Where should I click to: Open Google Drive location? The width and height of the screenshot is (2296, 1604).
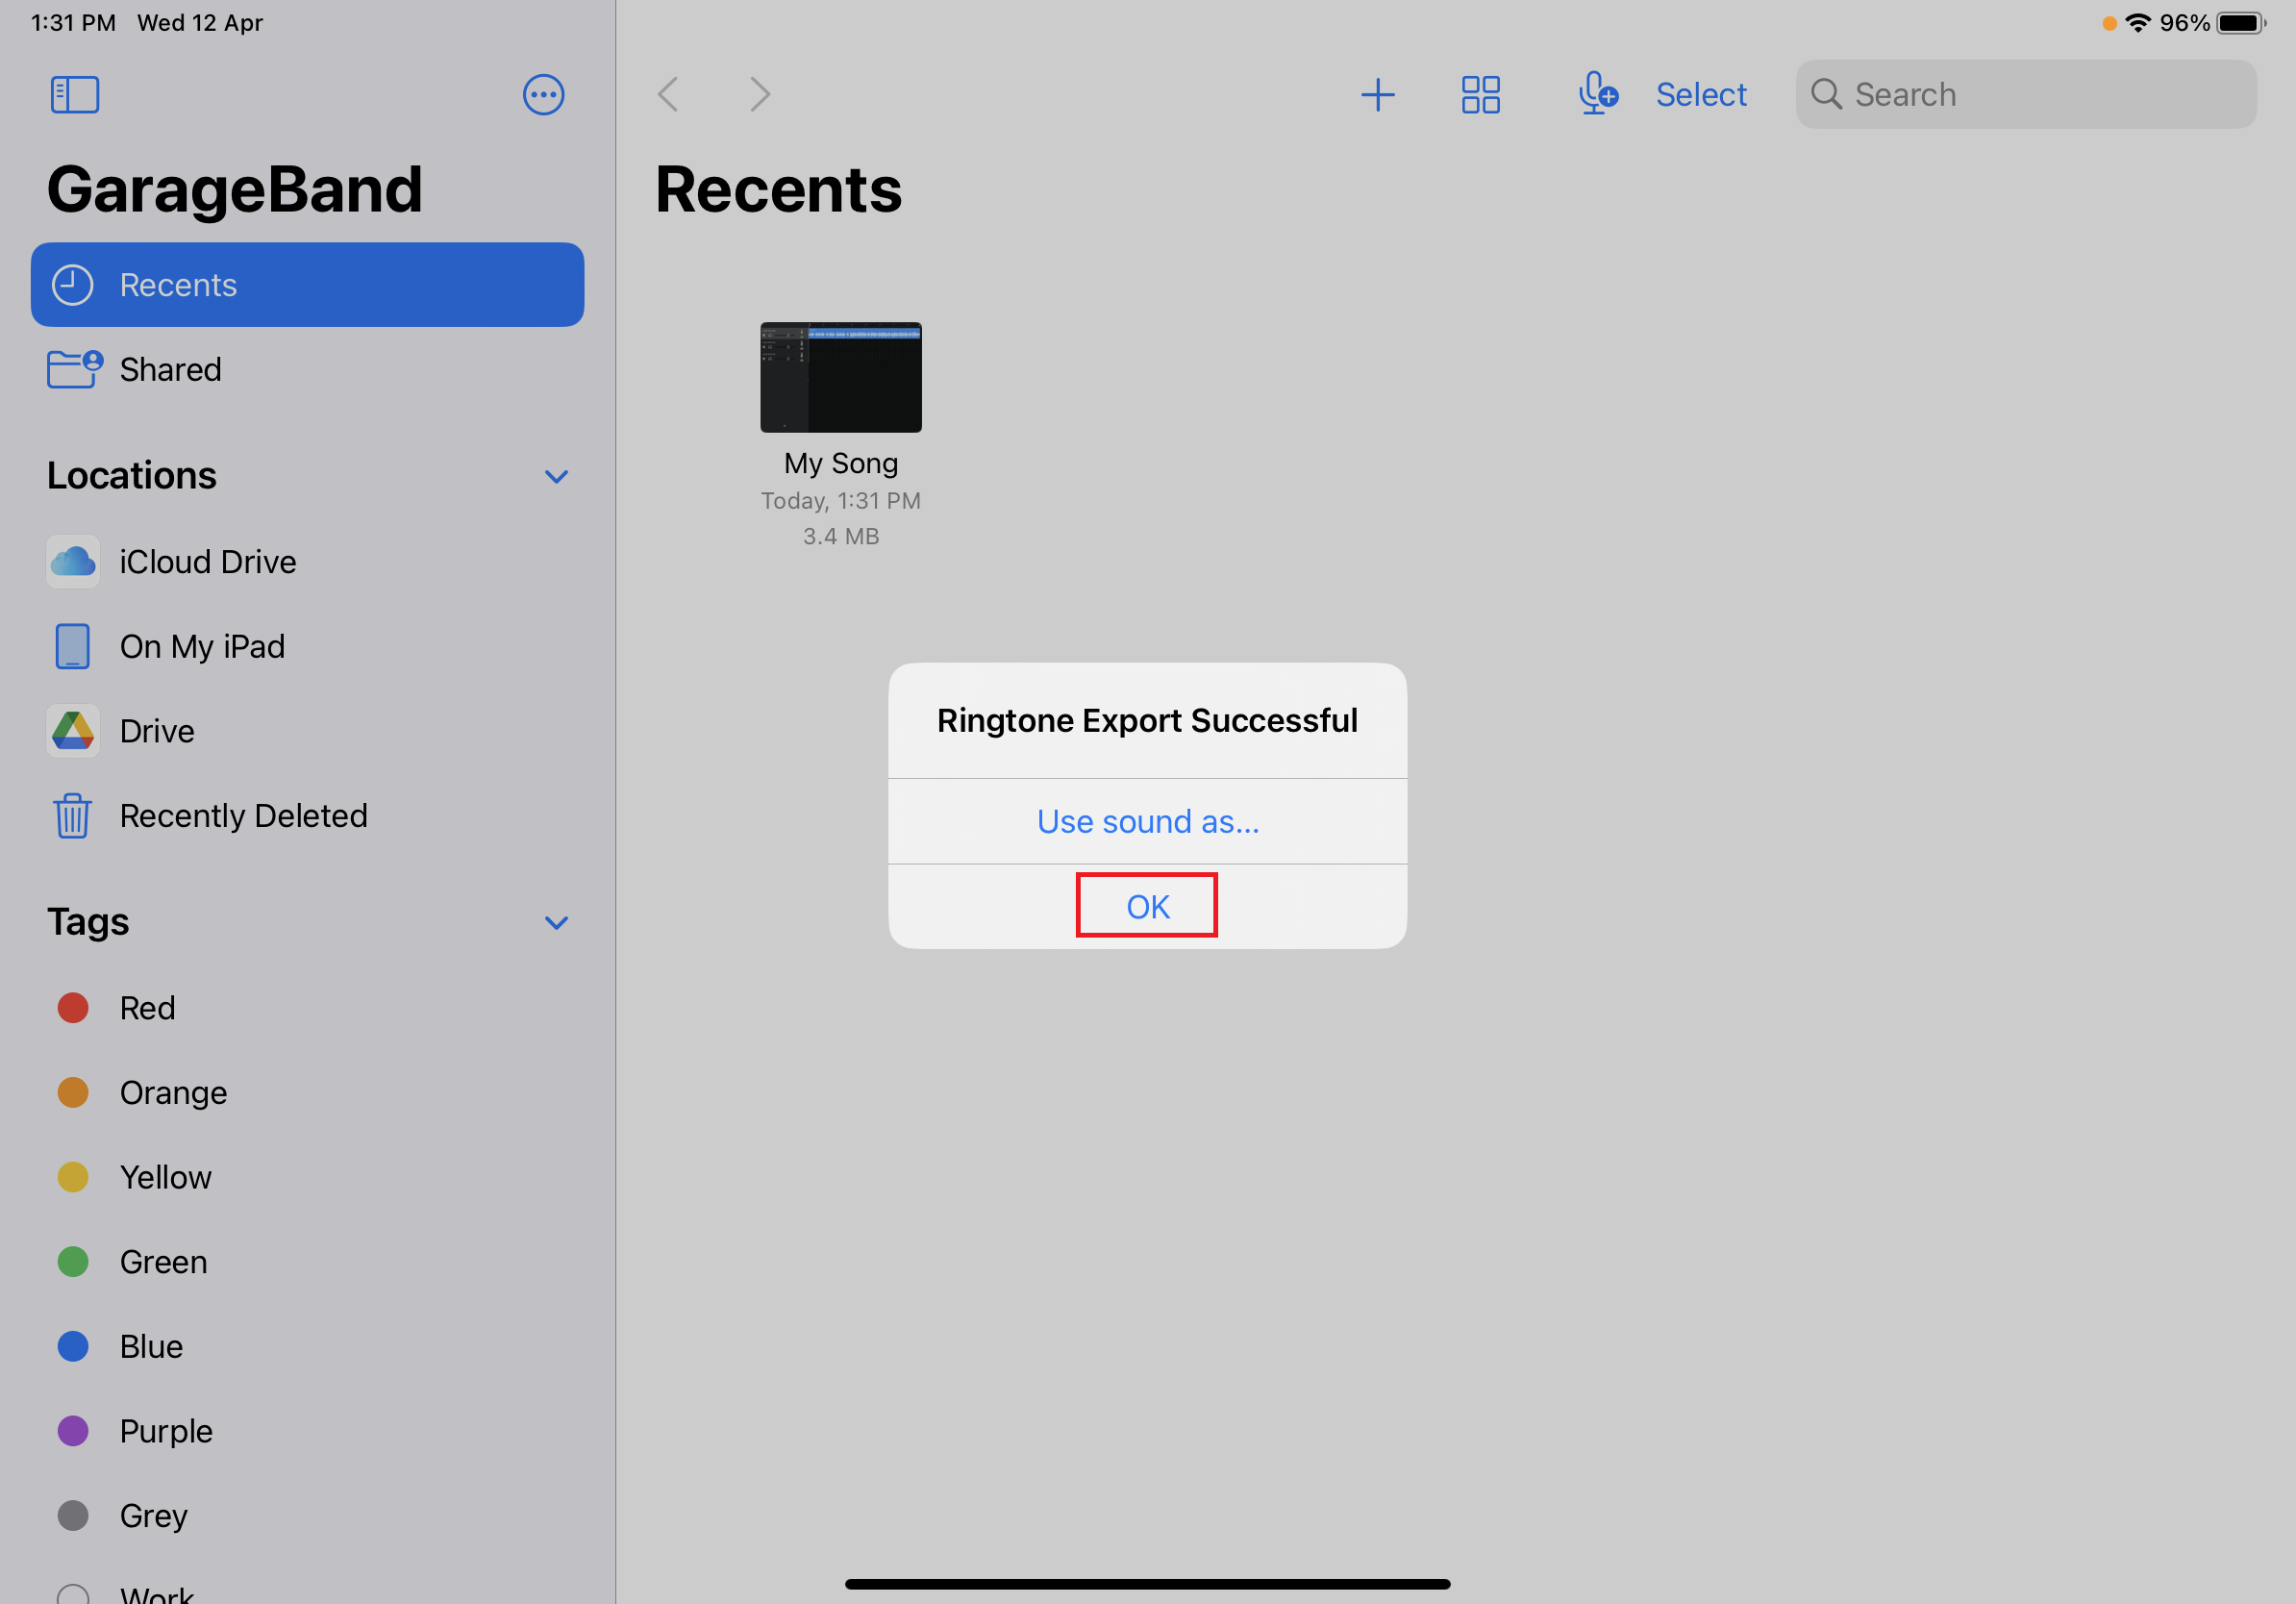pos(307,731)
